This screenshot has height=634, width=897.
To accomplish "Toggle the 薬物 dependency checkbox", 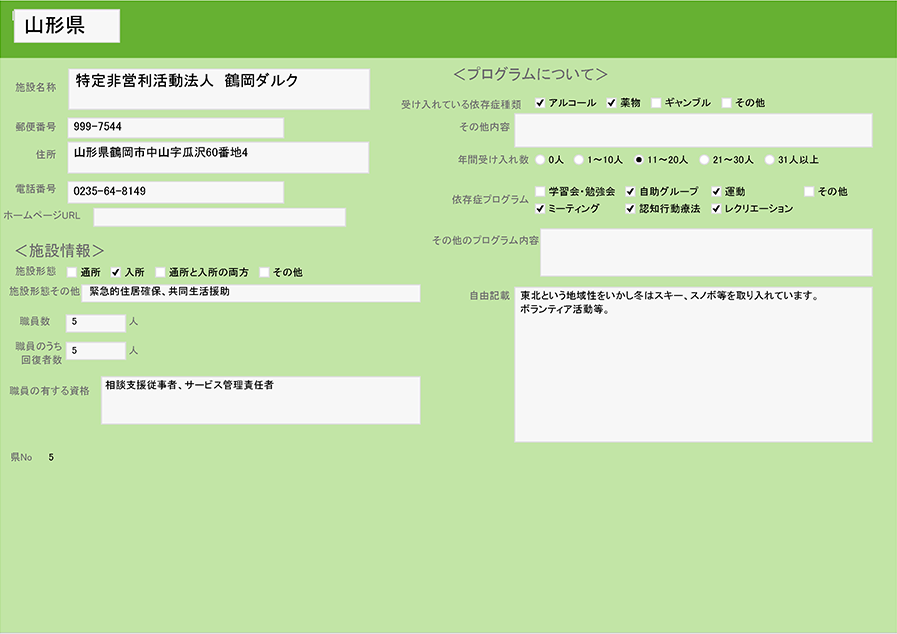I will point(611,103).
